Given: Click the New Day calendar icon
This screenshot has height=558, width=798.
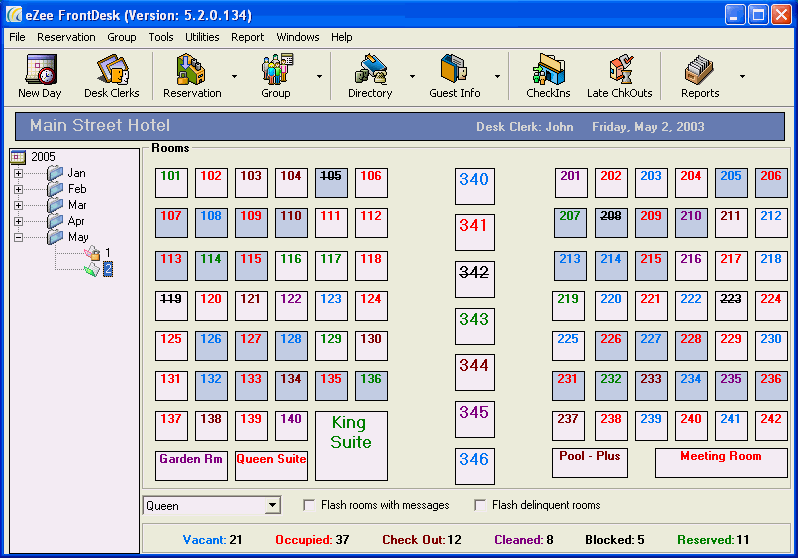Looking at the screenshot, I should (x=41, y=69).
